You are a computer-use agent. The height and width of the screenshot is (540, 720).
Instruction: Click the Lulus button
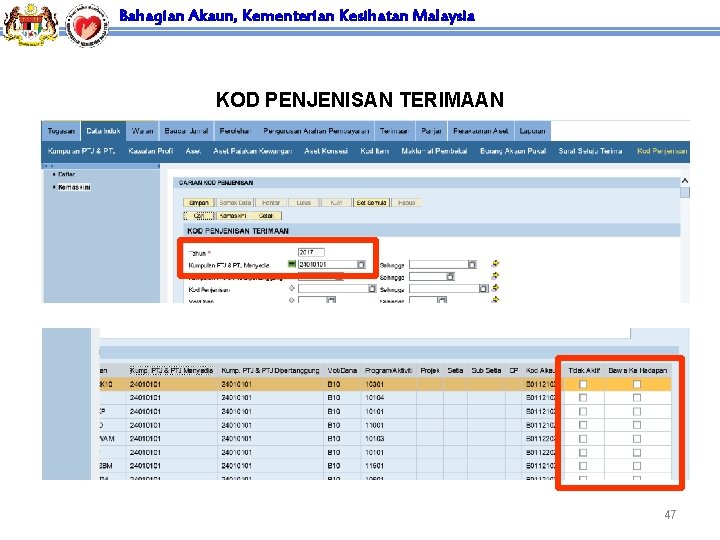click(304, 202)
